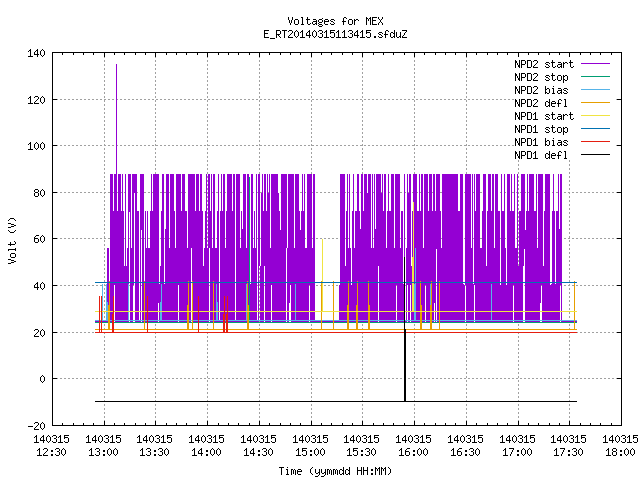Click the "NPD2 stop" legend label
640x480 pixels.
click(x=541, y=77)
